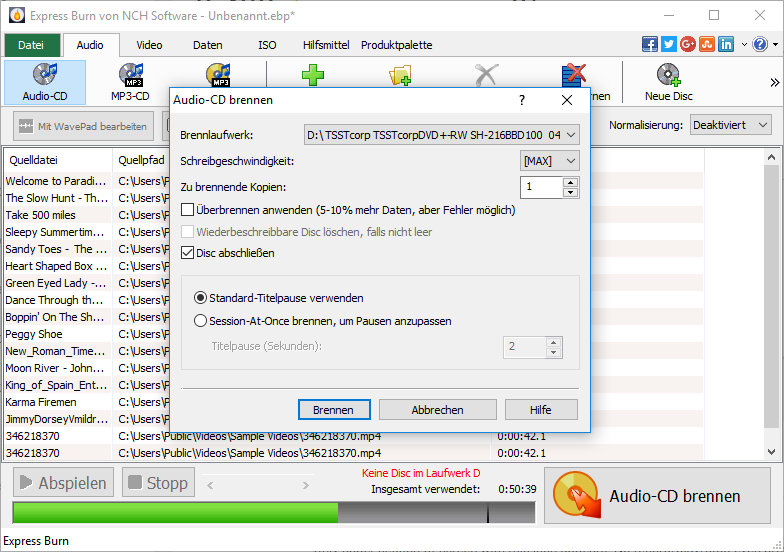Select Standard-Titelpause verwenden radio button

(200, 298)
